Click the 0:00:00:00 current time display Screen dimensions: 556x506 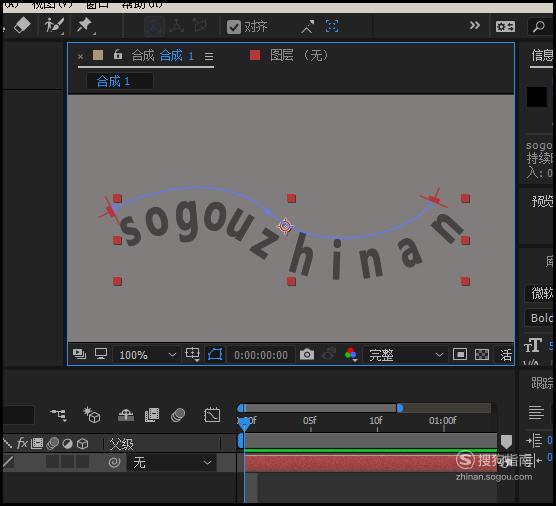pos(261,355)
